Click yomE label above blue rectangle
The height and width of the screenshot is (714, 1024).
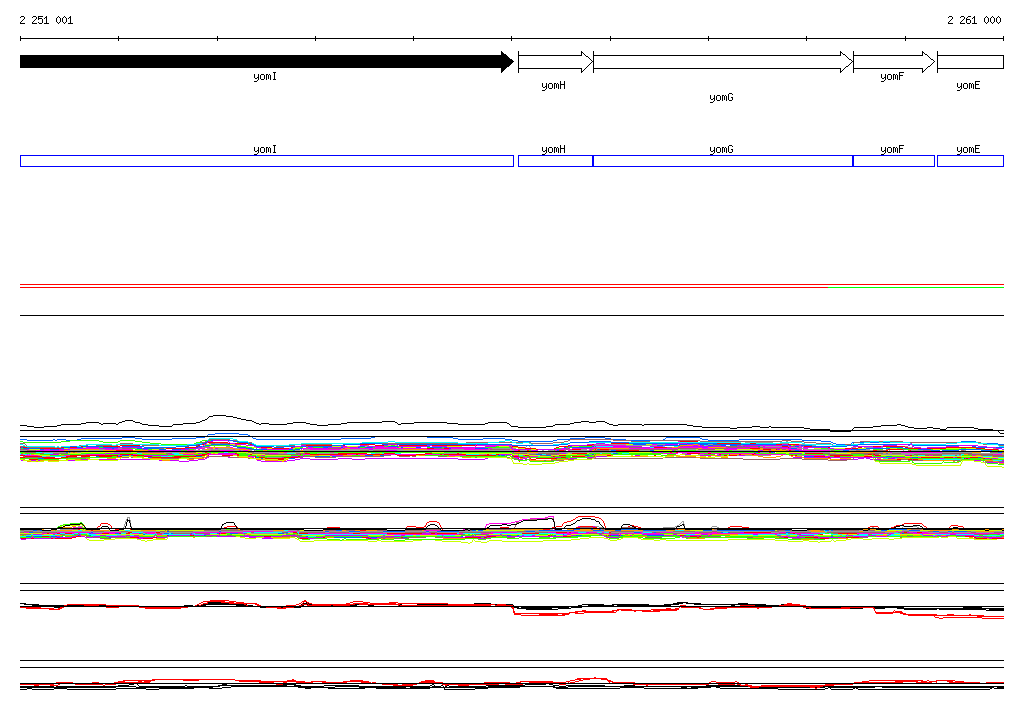pos(968,150)
